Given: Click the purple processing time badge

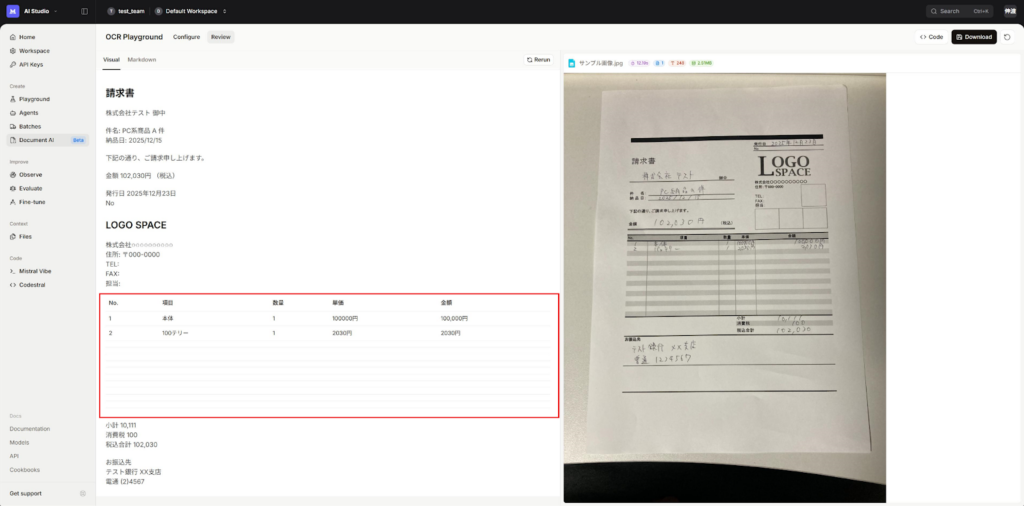Looking at the screenshot, I should coord(639,63).
